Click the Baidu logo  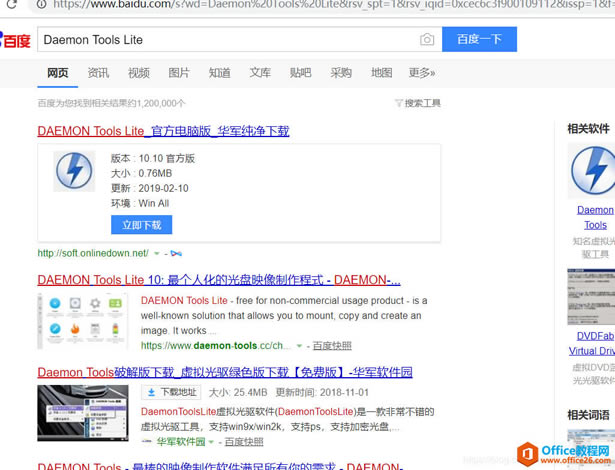[x=15, y=40]
